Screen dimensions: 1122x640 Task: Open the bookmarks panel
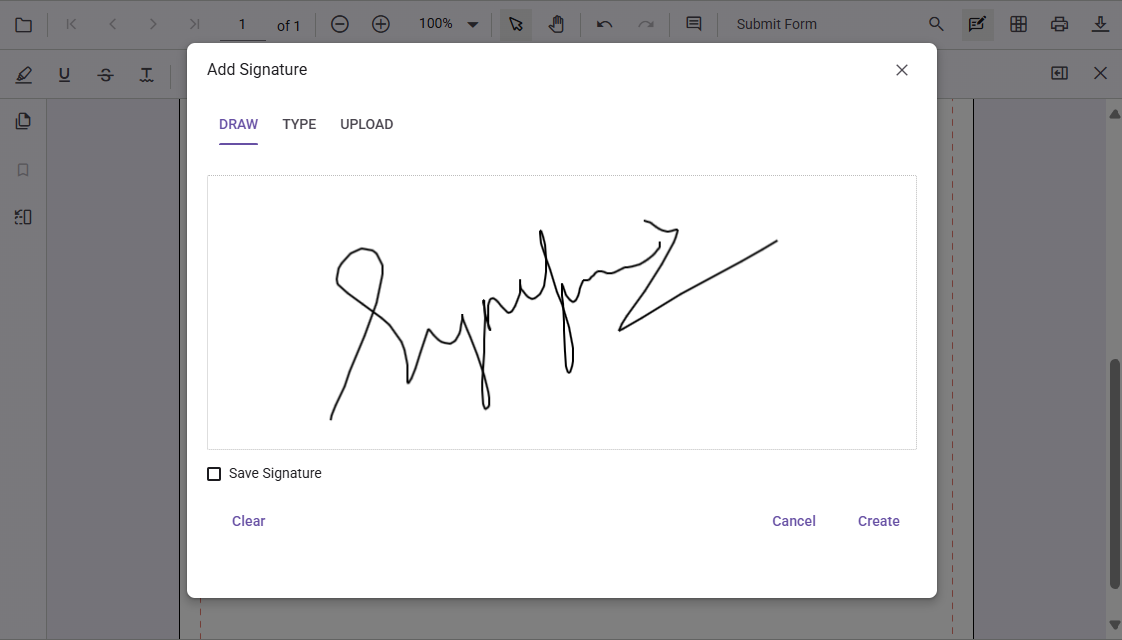23,169
